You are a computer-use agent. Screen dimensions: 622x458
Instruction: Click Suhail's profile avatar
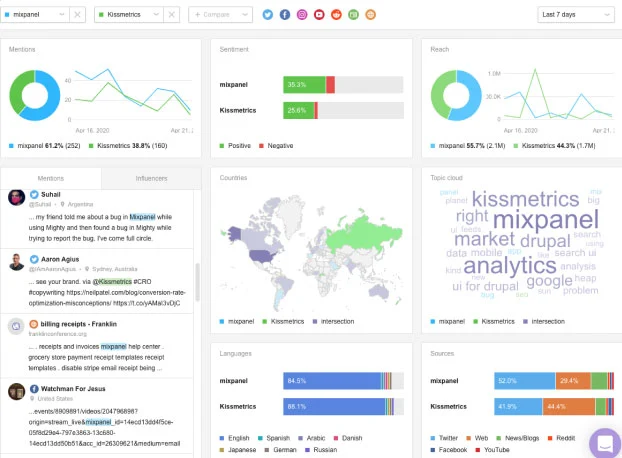pyautogui.click(x=16, y=197)
